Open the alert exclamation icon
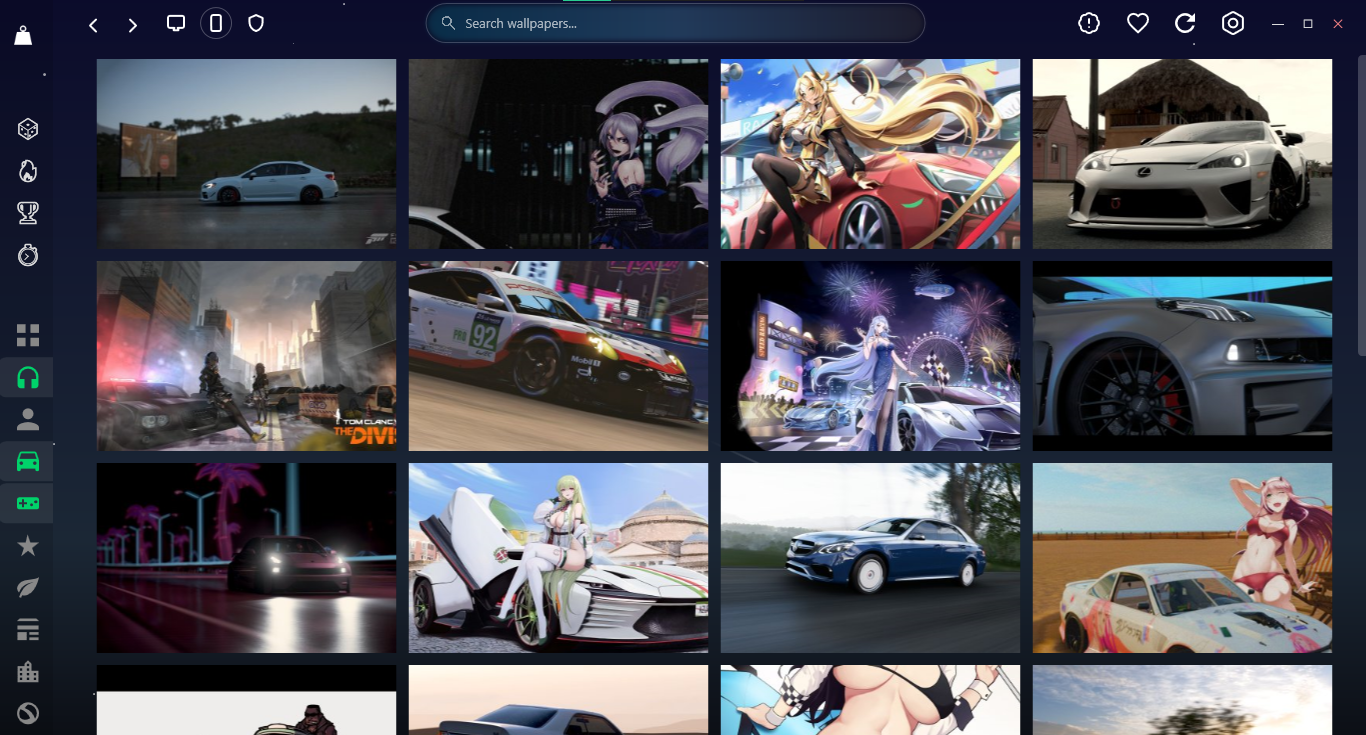This screenshot has height=735, width=1366. [x=1089, y=23]
